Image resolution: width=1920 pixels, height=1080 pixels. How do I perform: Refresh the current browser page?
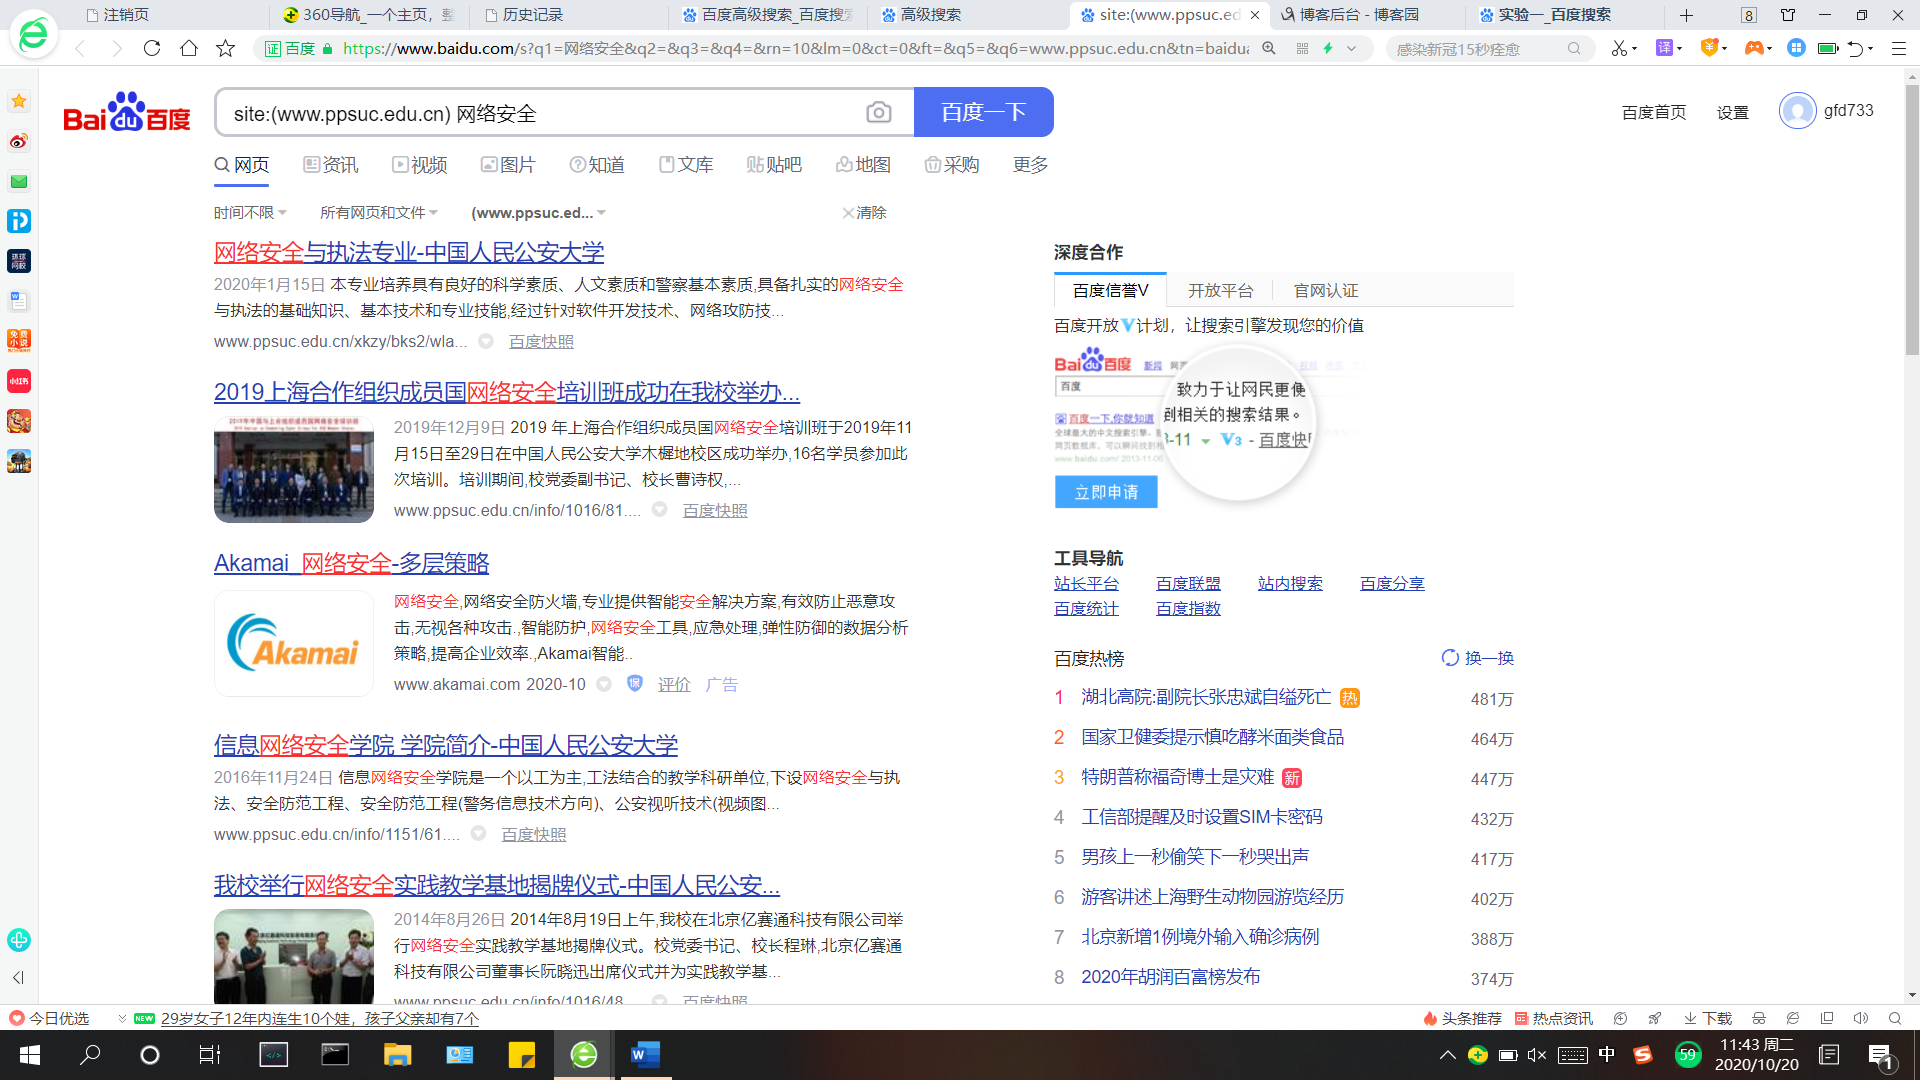click(x=152, y=48)
